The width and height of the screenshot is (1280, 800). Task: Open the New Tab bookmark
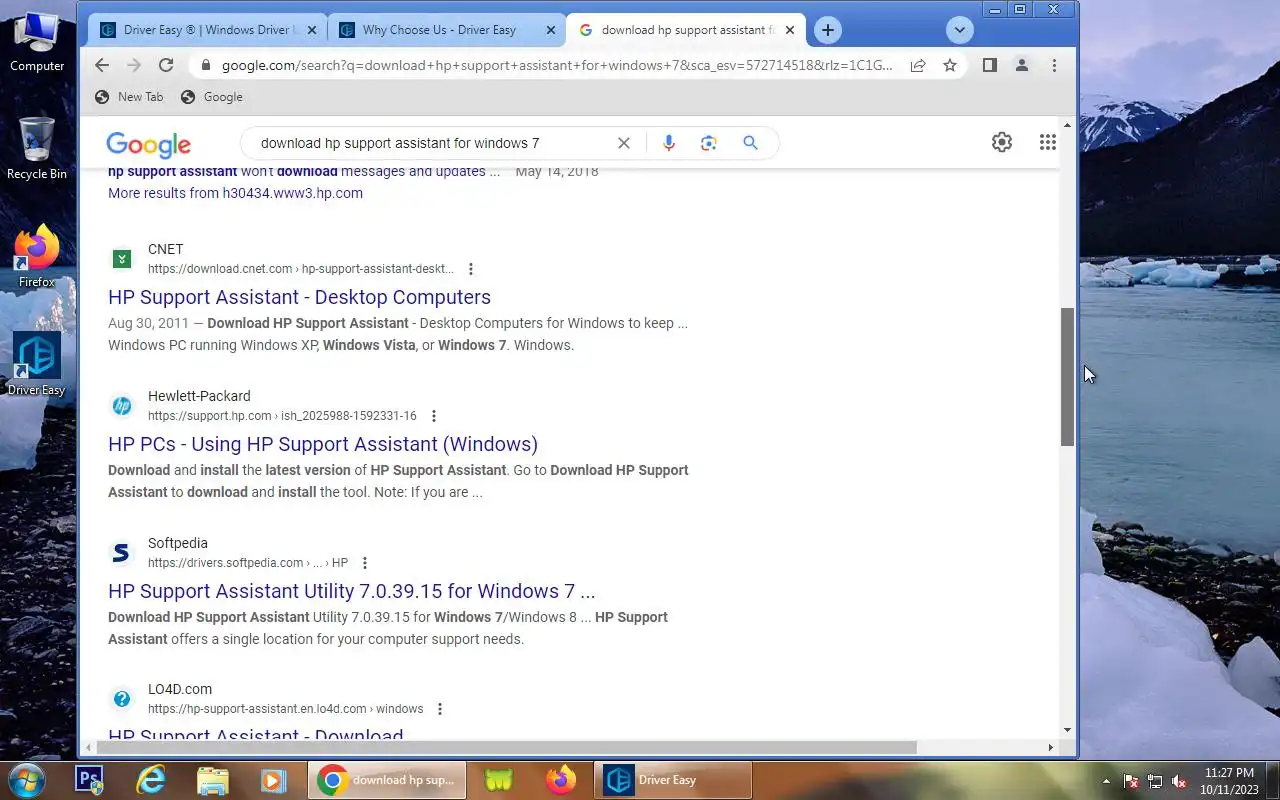pos(128,97)
